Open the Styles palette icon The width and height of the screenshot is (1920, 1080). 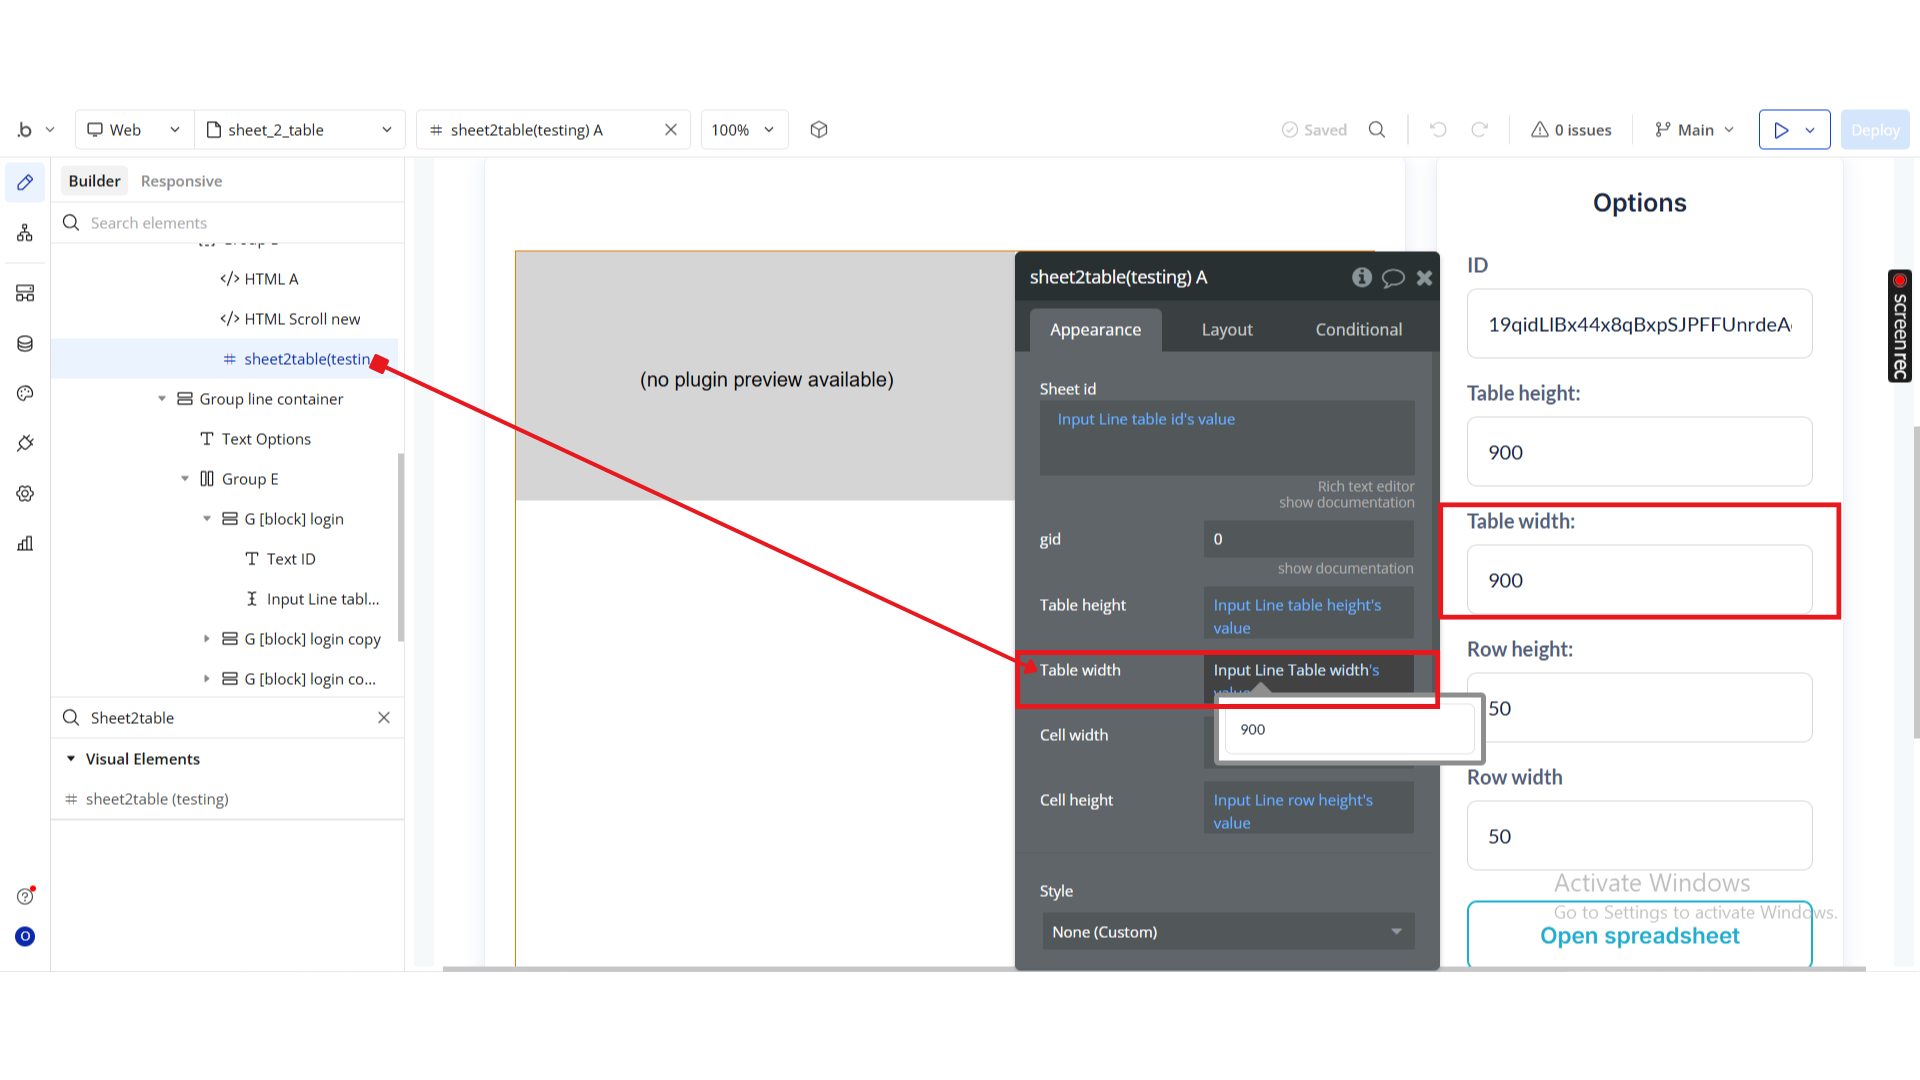point(25,394)
